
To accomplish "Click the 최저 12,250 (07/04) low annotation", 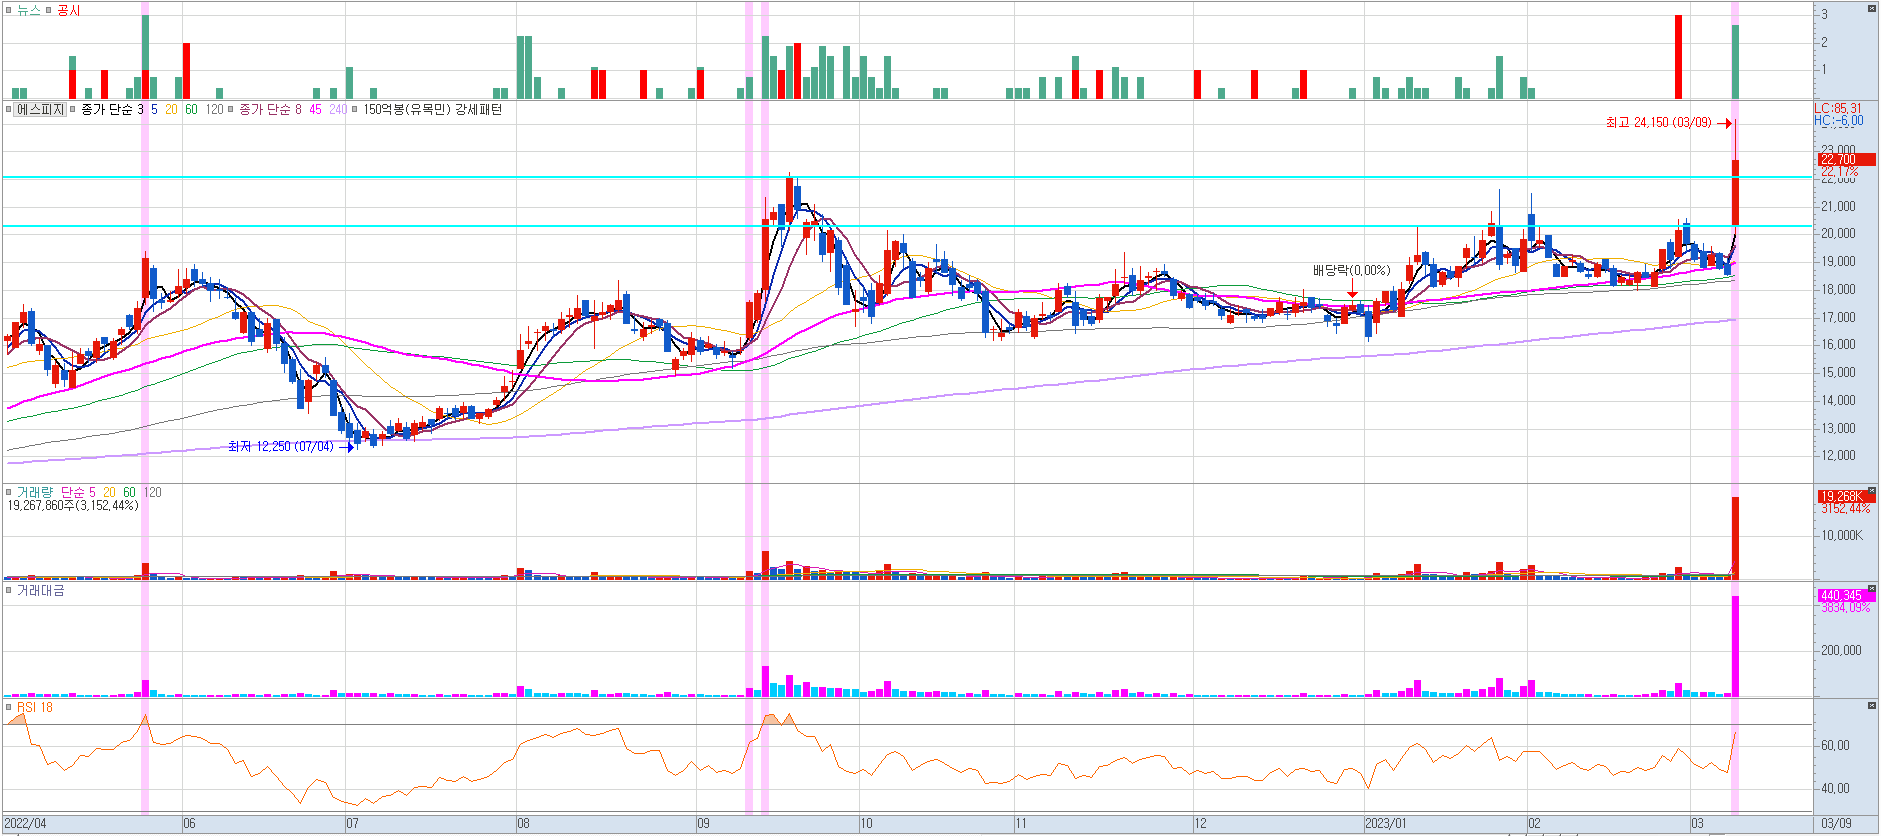I will point(281,447).
